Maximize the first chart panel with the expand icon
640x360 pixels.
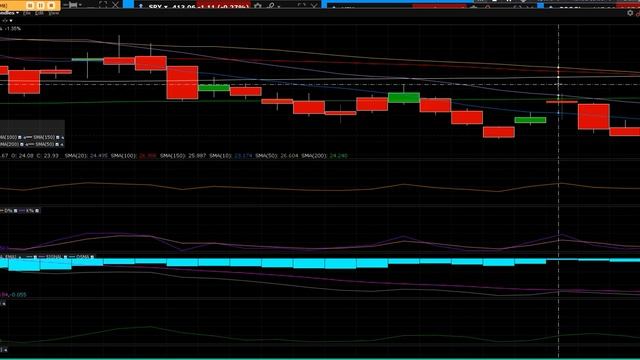click(102, 5)
